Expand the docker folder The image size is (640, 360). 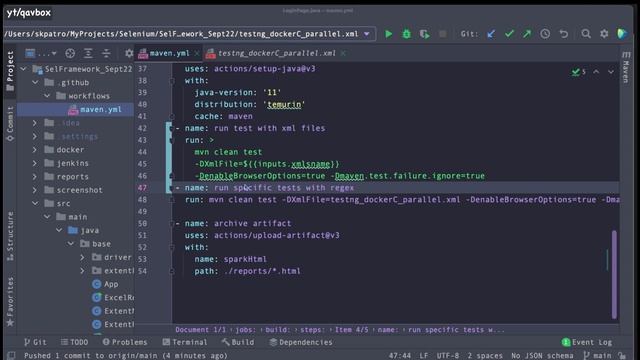[35, 150]
